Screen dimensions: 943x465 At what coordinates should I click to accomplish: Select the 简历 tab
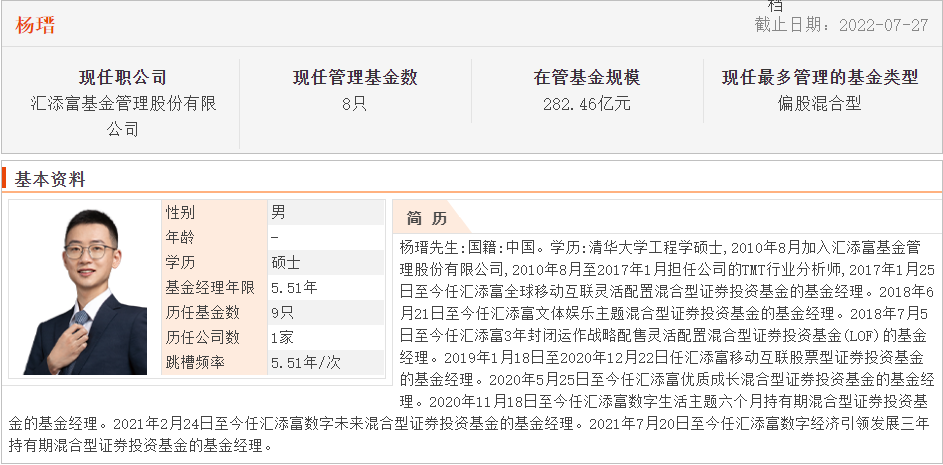(426, 218)
